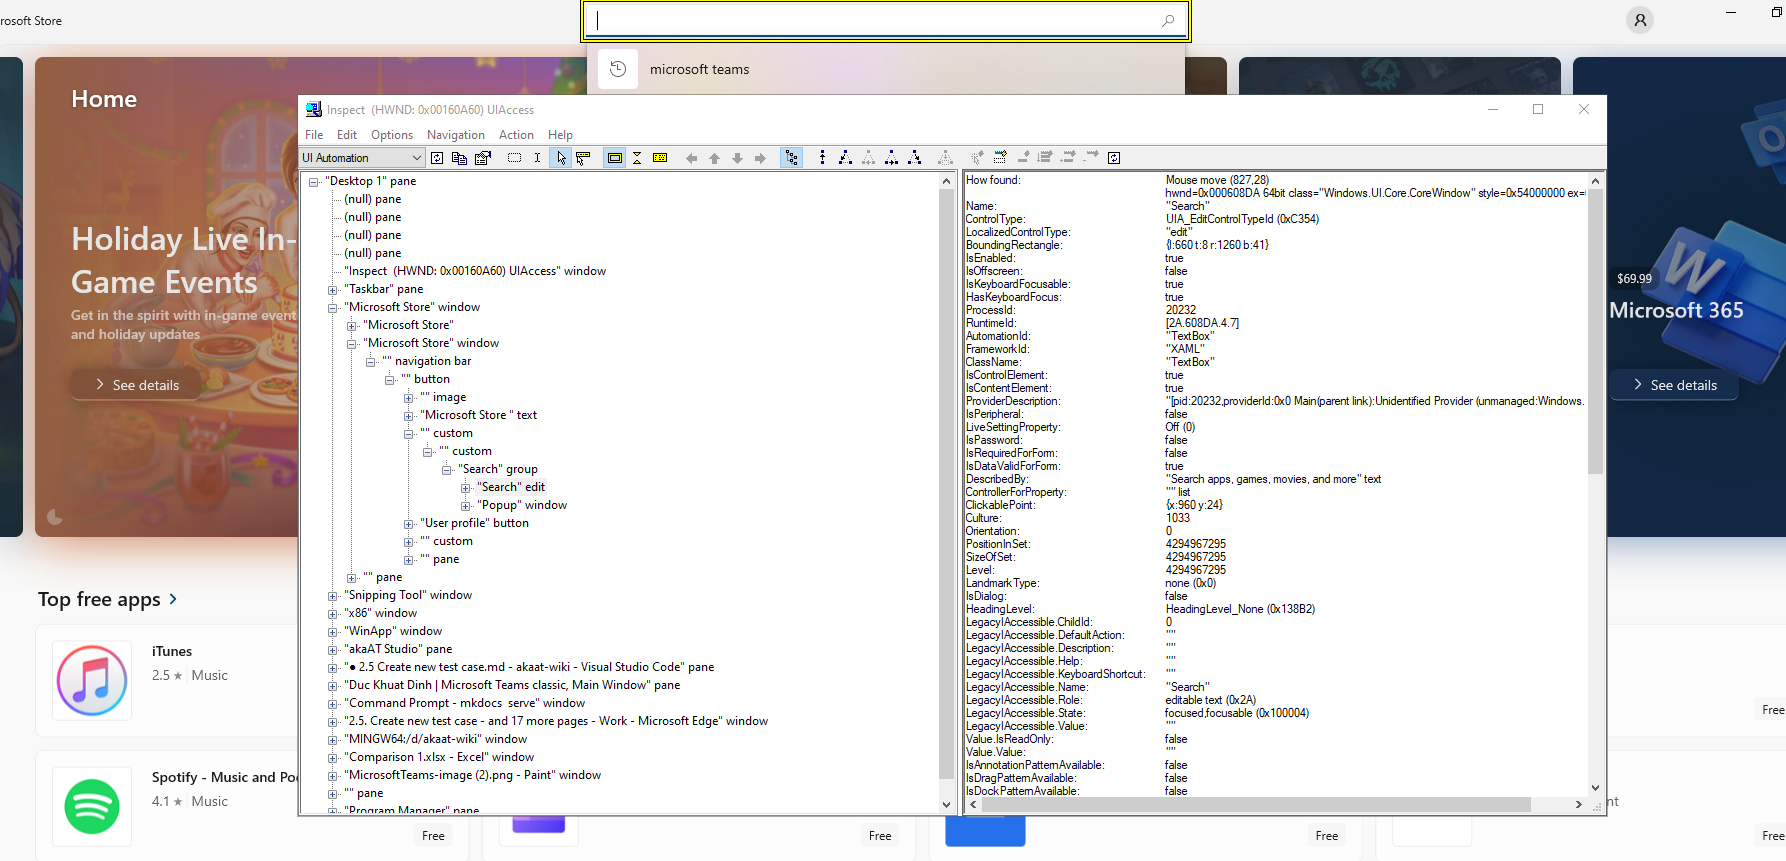Expand the "akaAT Studio" pane node

point(333,649)
